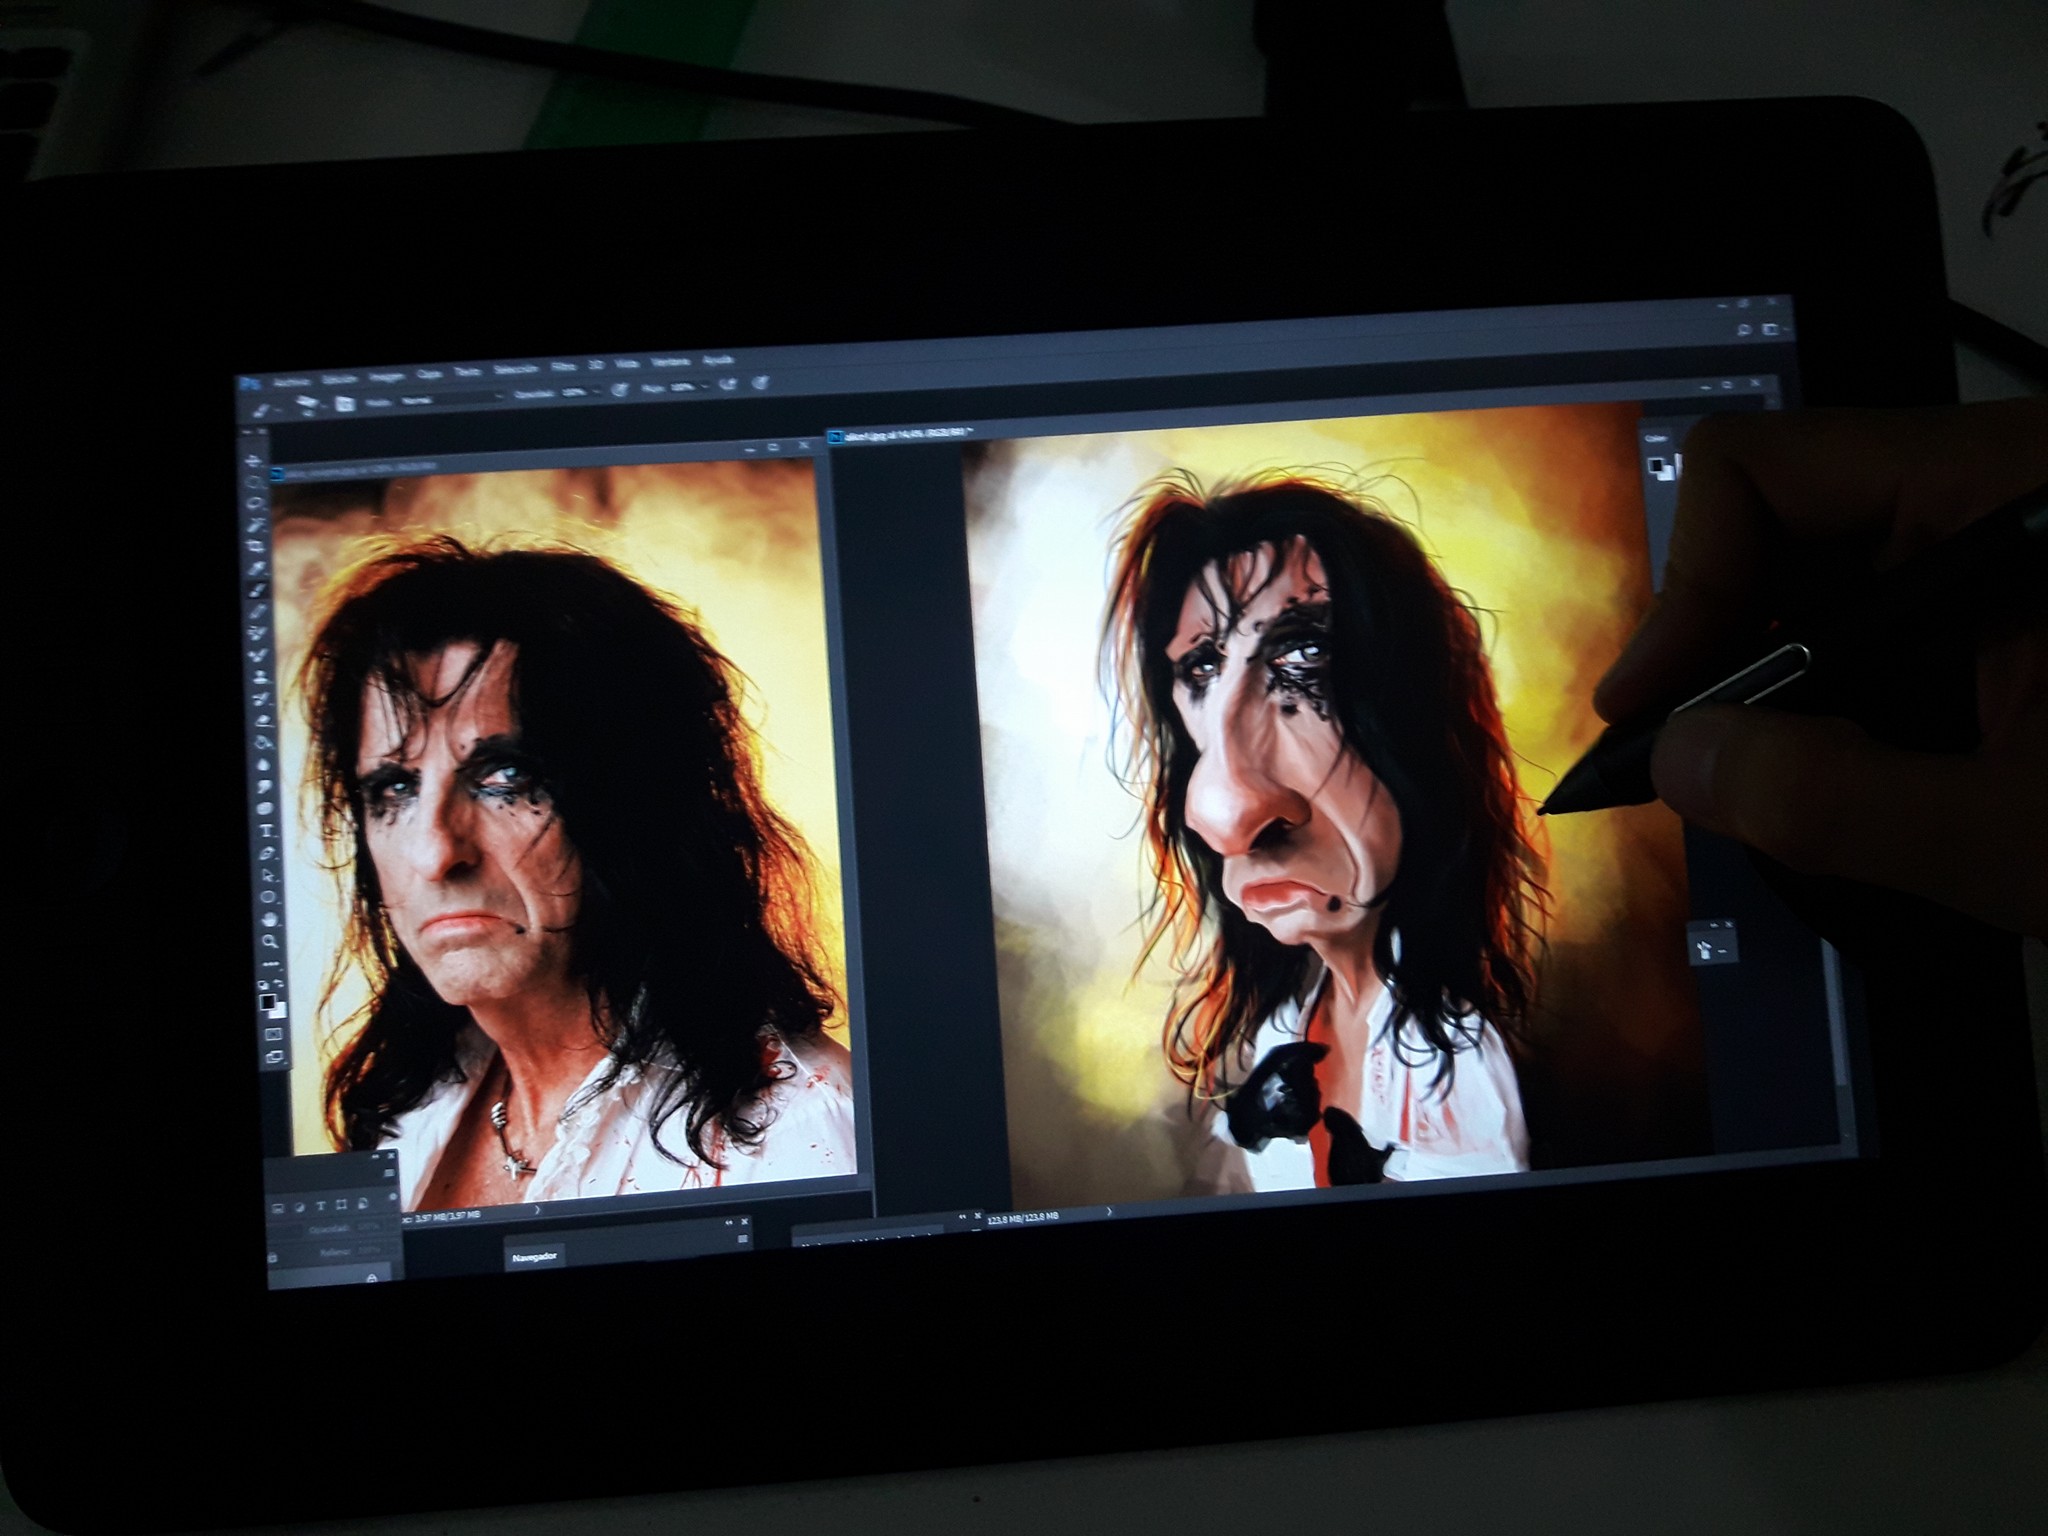This screenshot has height=1536, width=2048.
Task: Select the Move tool
Action: tap(254, 461)
